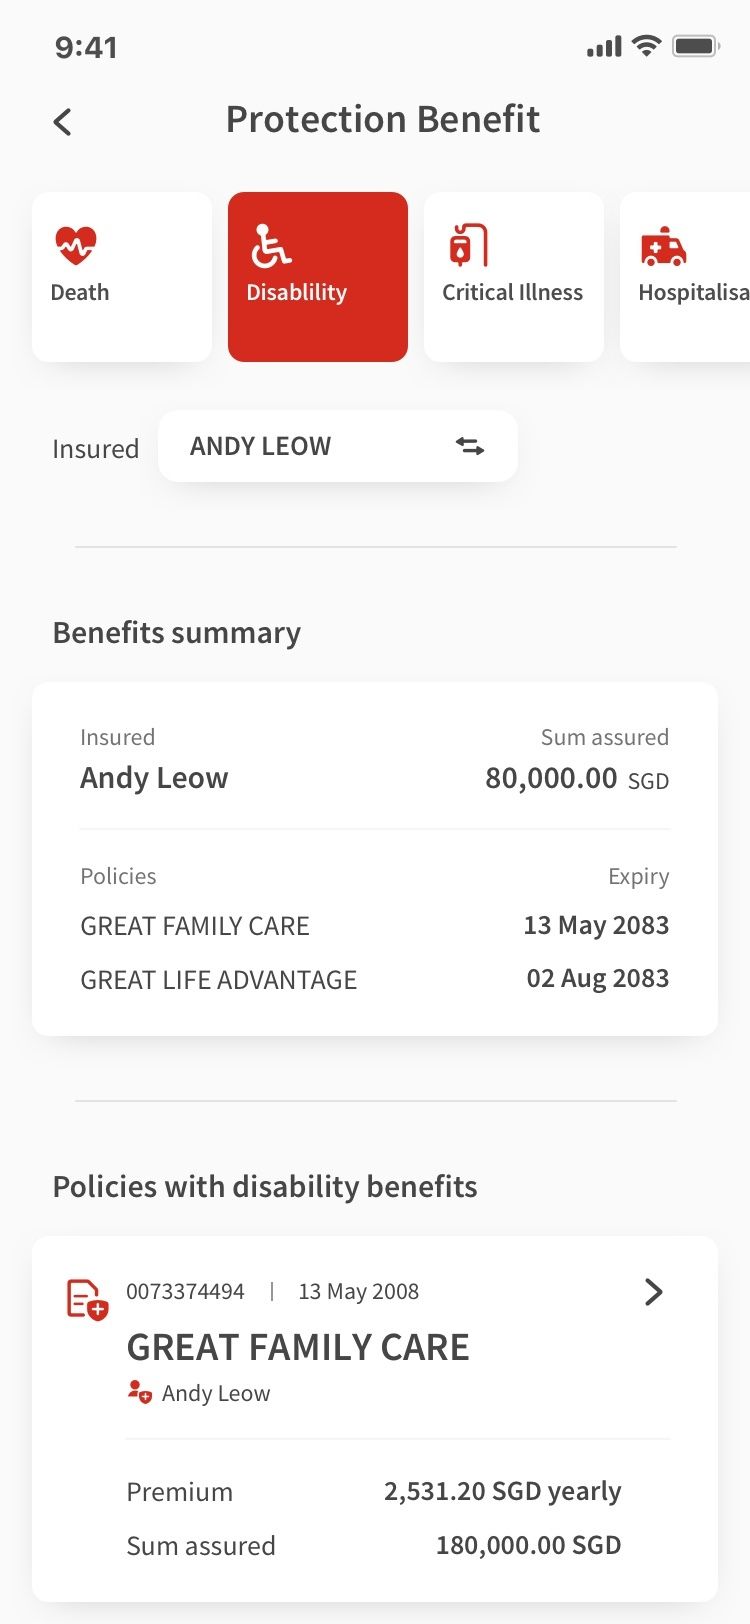
Task: Open GREAT FAMILY CARE in benefits summary
Action: click(195, 926)
